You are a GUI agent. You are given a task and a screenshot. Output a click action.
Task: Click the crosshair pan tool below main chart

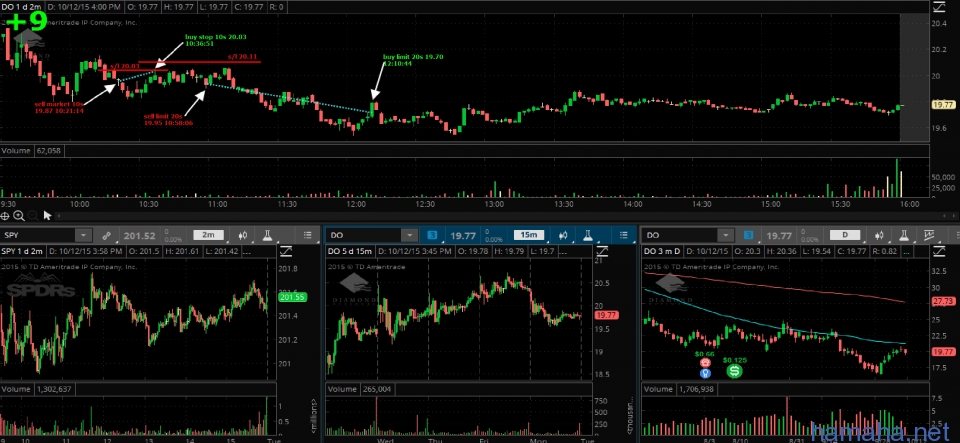coord(7,214)
